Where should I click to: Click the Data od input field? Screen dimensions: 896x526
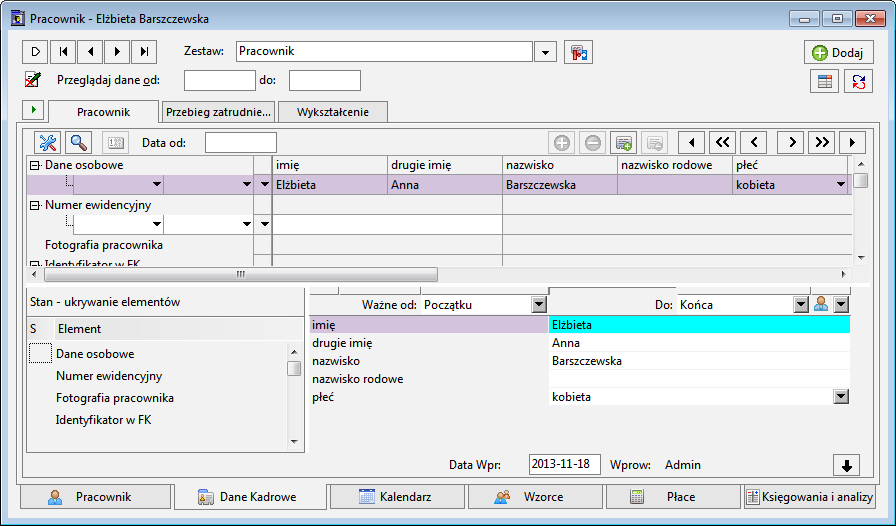241,142
